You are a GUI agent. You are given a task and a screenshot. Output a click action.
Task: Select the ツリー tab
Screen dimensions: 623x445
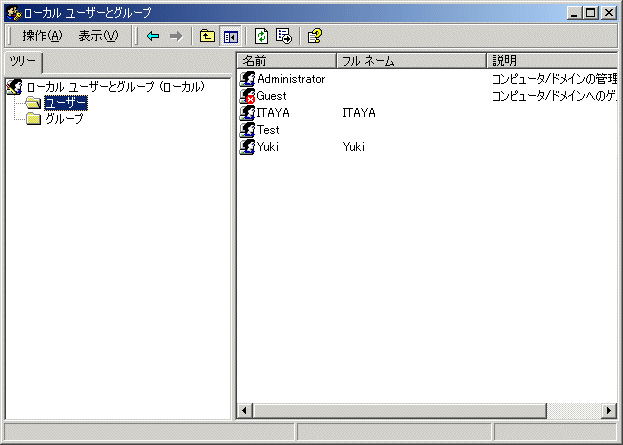click(23, 62)
